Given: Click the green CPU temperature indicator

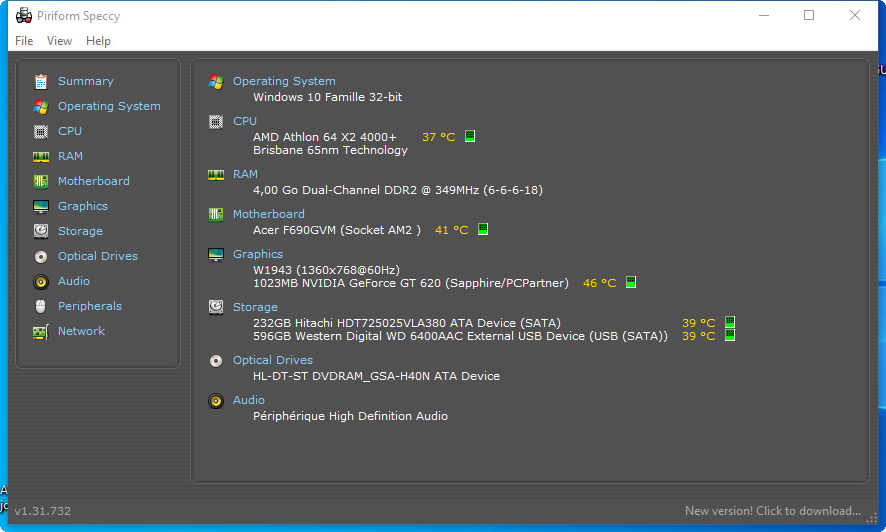Looking at the screenshot, I should 470,136.
